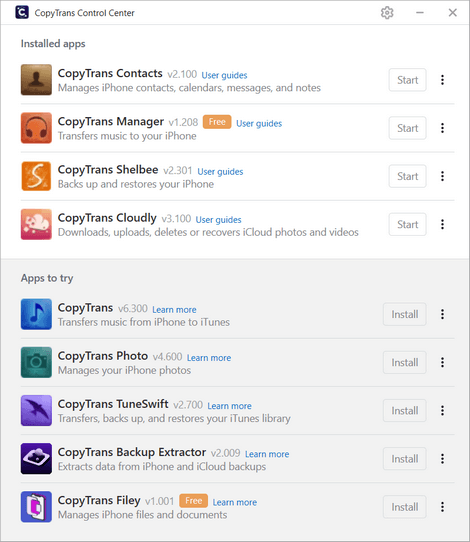Viewport: 470px width, 542px height.
Task: Click the CopyTrans TuneSwift bird icon
Action: 36,410
